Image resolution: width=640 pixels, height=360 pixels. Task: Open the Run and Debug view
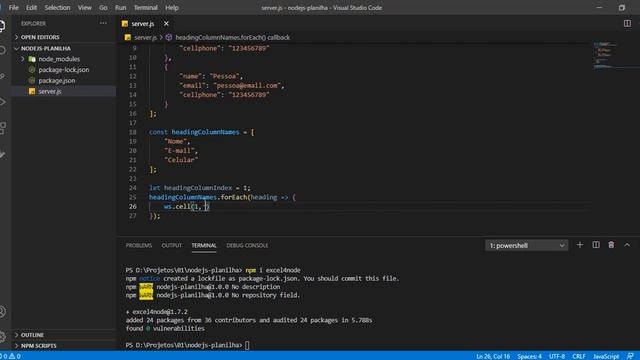click(2, 102)
